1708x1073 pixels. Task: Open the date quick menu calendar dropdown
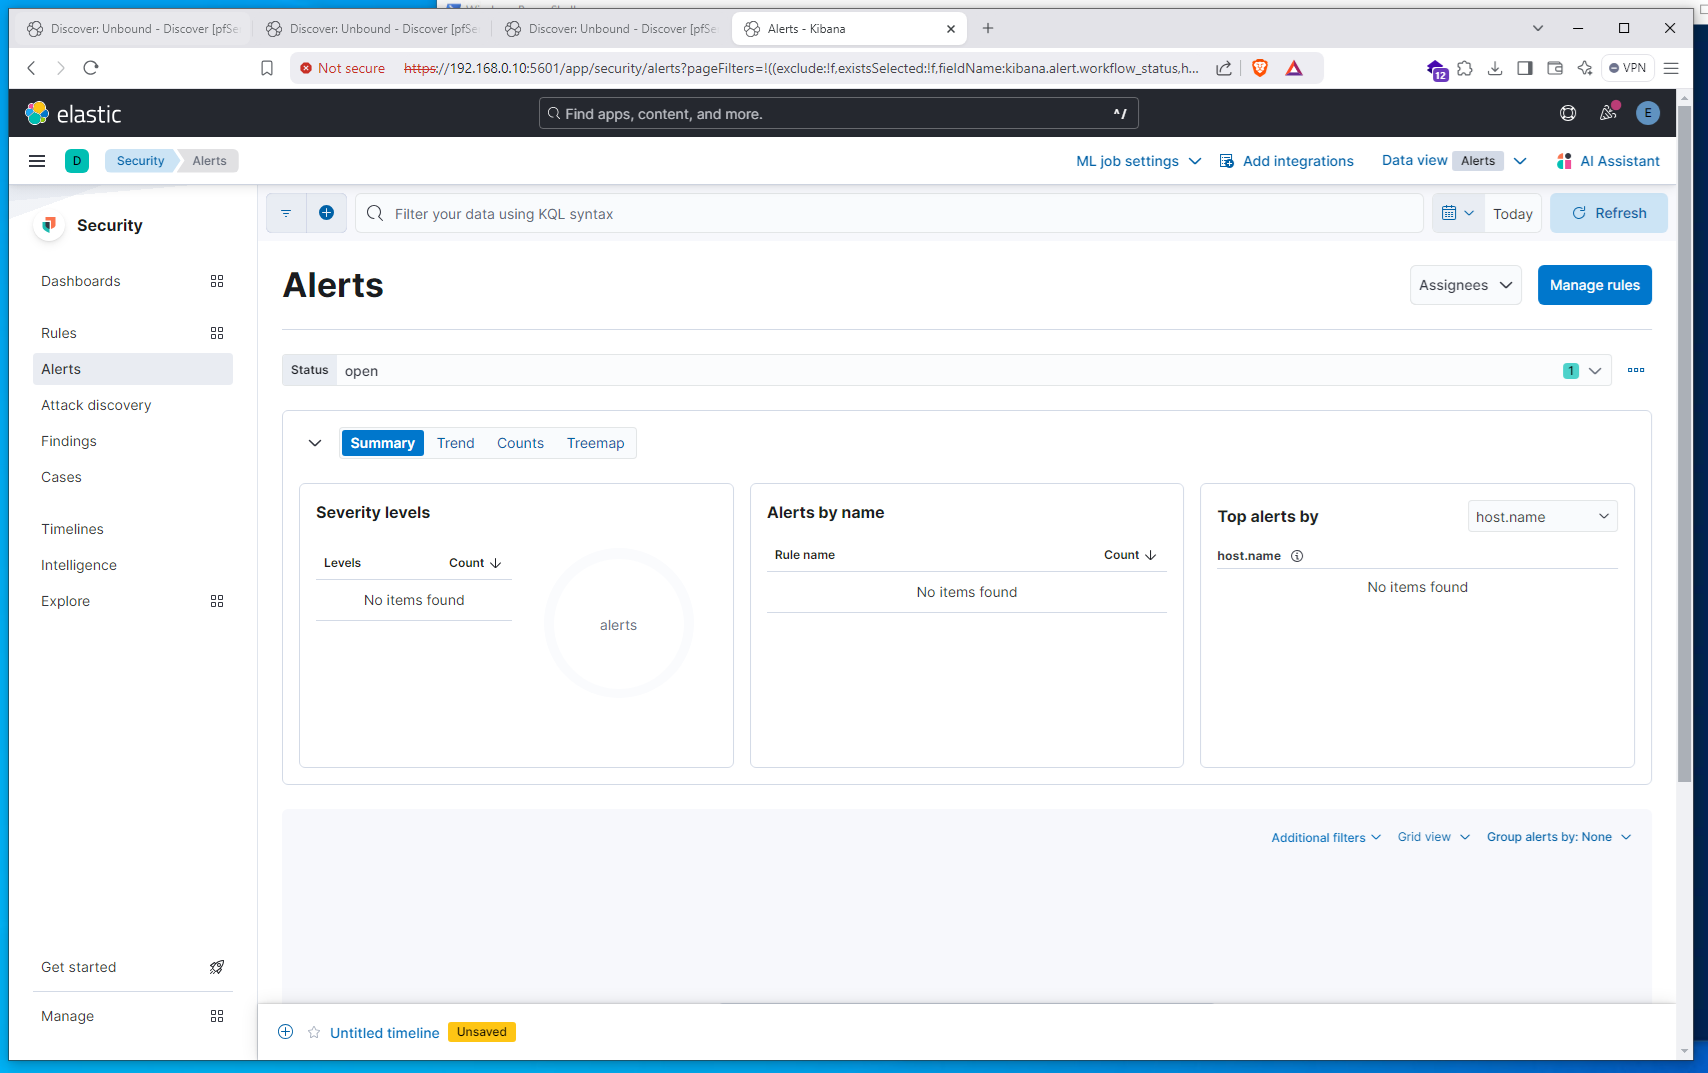1458,213
